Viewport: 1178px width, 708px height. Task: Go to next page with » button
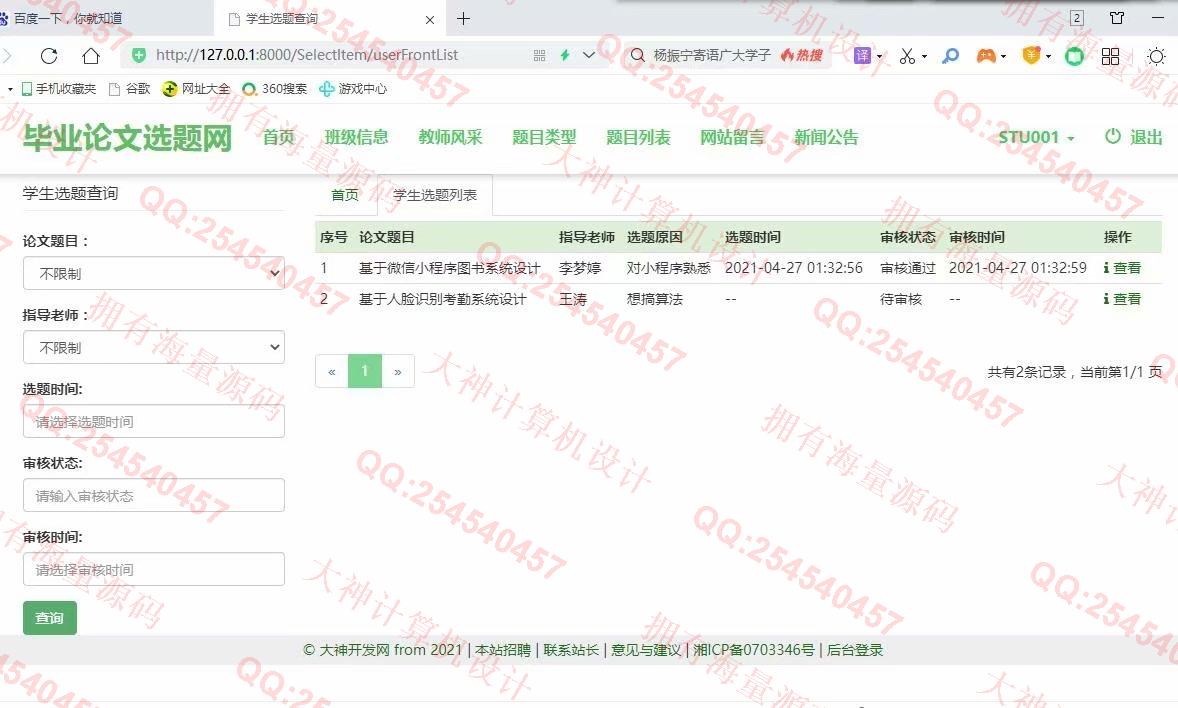[x=398, y=371]
